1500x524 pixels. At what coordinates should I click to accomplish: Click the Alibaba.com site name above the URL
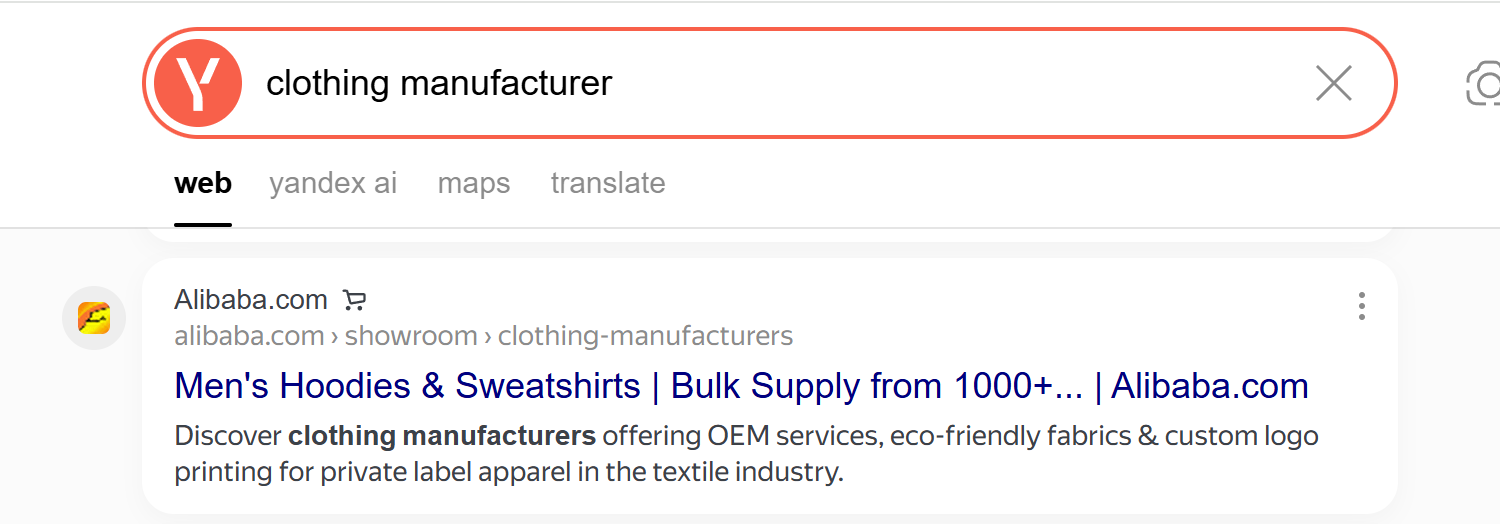[x=251, y=299]
